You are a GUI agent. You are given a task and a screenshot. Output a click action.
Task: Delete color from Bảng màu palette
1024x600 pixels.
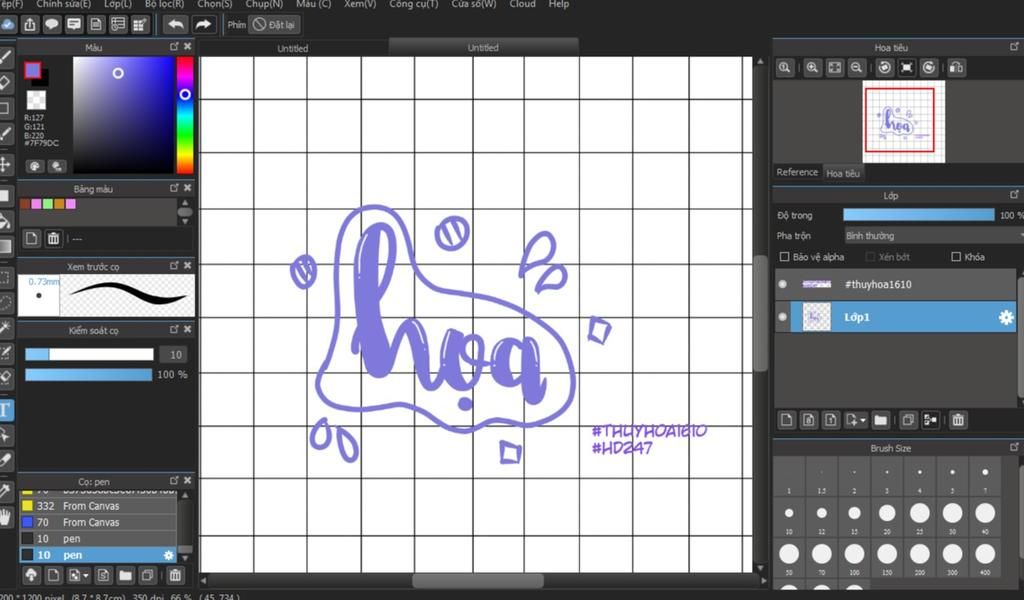coord(54,238)
